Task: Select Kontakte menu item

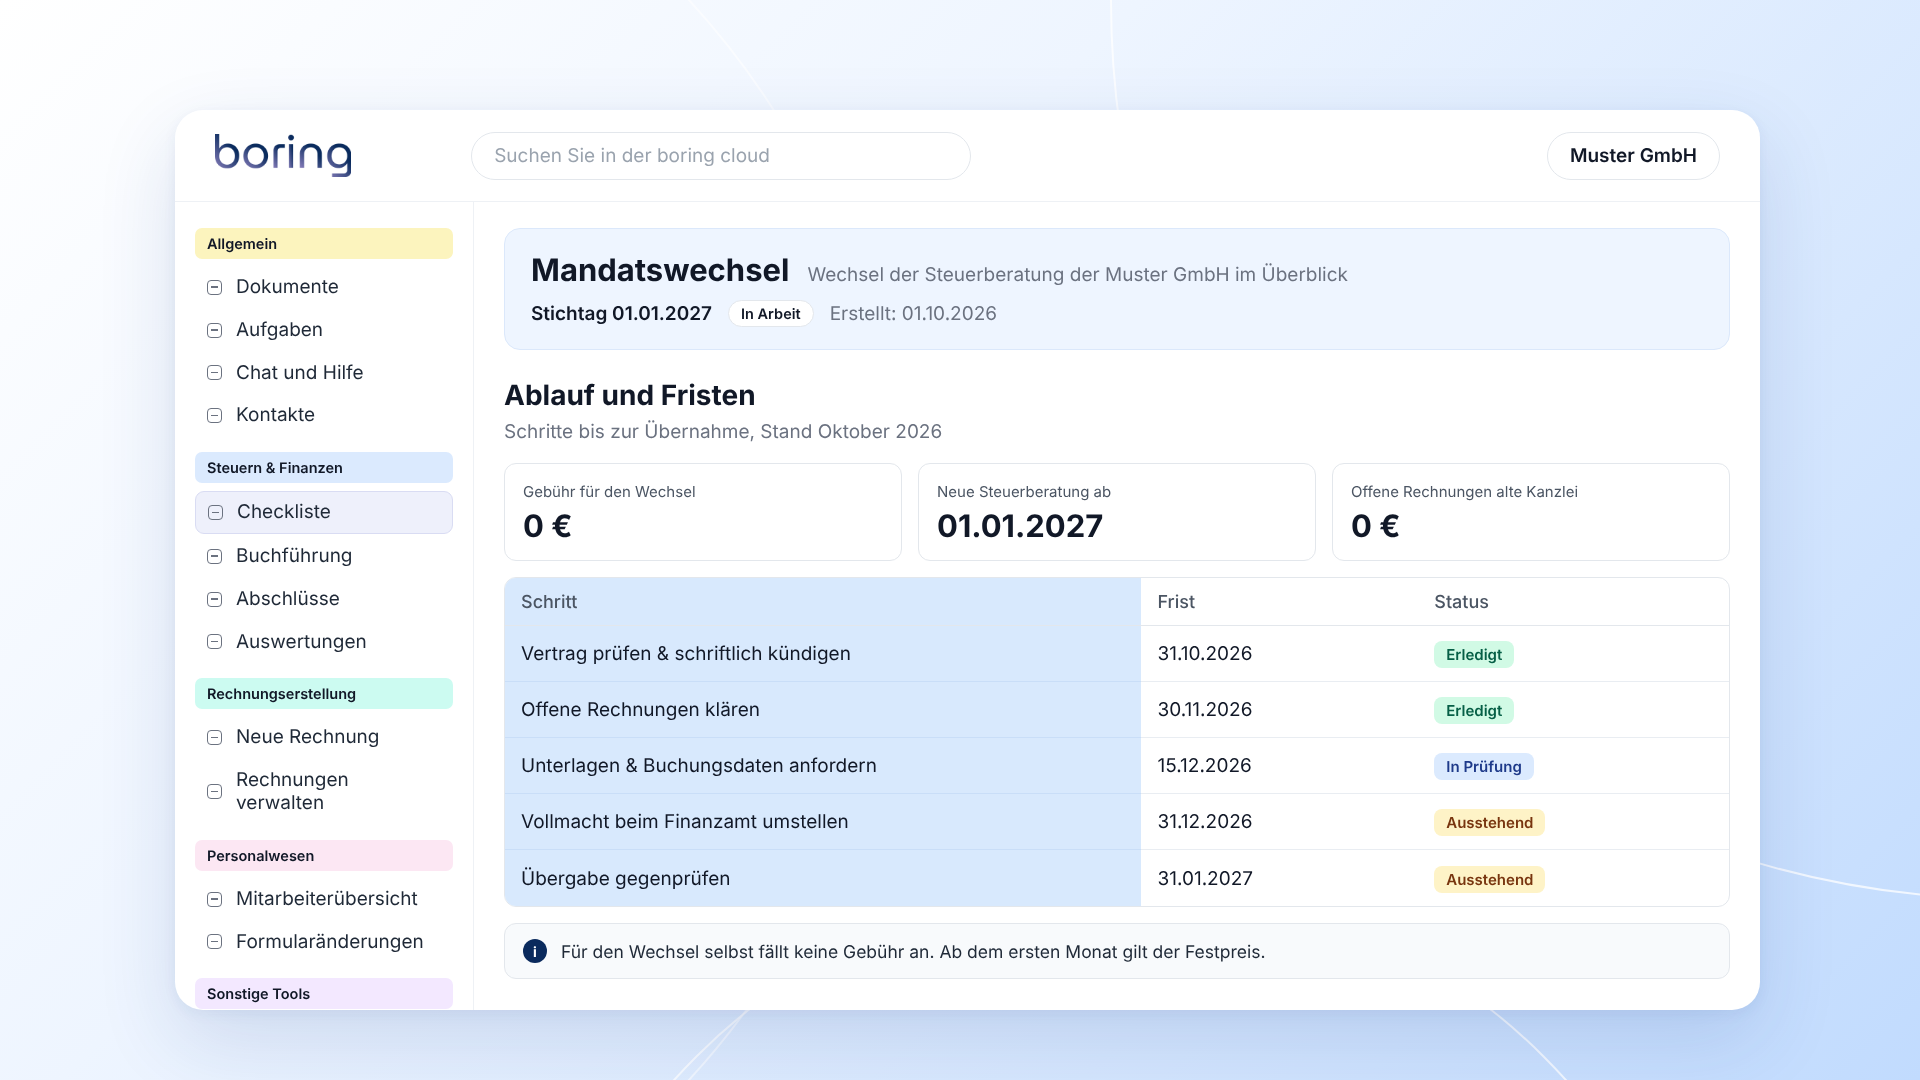Action: point(324,415)
